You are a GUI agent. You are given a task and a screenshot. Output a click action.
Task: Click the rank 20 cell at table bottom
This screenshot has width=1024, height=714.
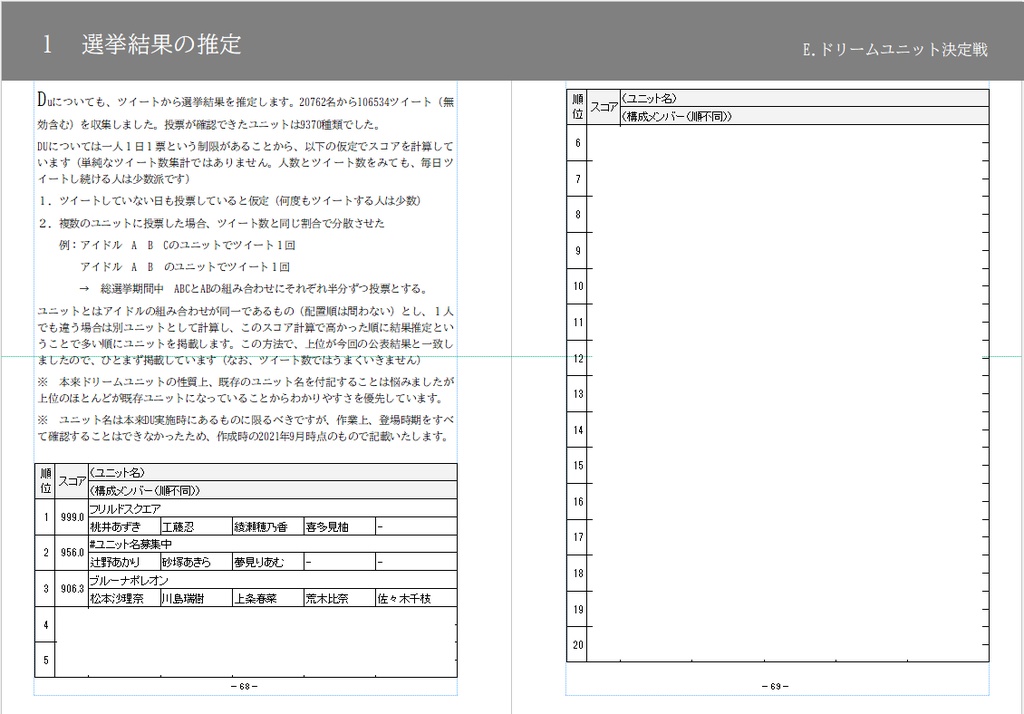coord(579,645)
